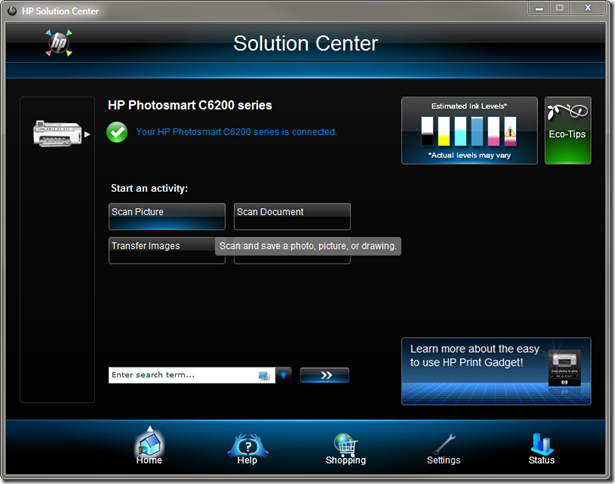Click the black ink level bar
Viewport: 615px width, 484px height.
click(427, 131)
